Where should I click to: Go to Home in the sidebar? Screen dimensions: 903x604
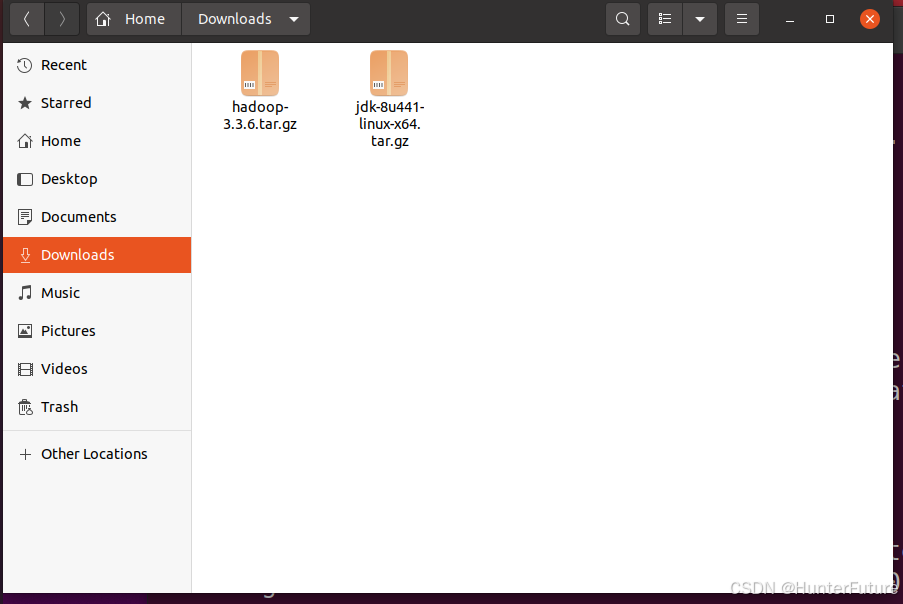click(x=97, y=141)
